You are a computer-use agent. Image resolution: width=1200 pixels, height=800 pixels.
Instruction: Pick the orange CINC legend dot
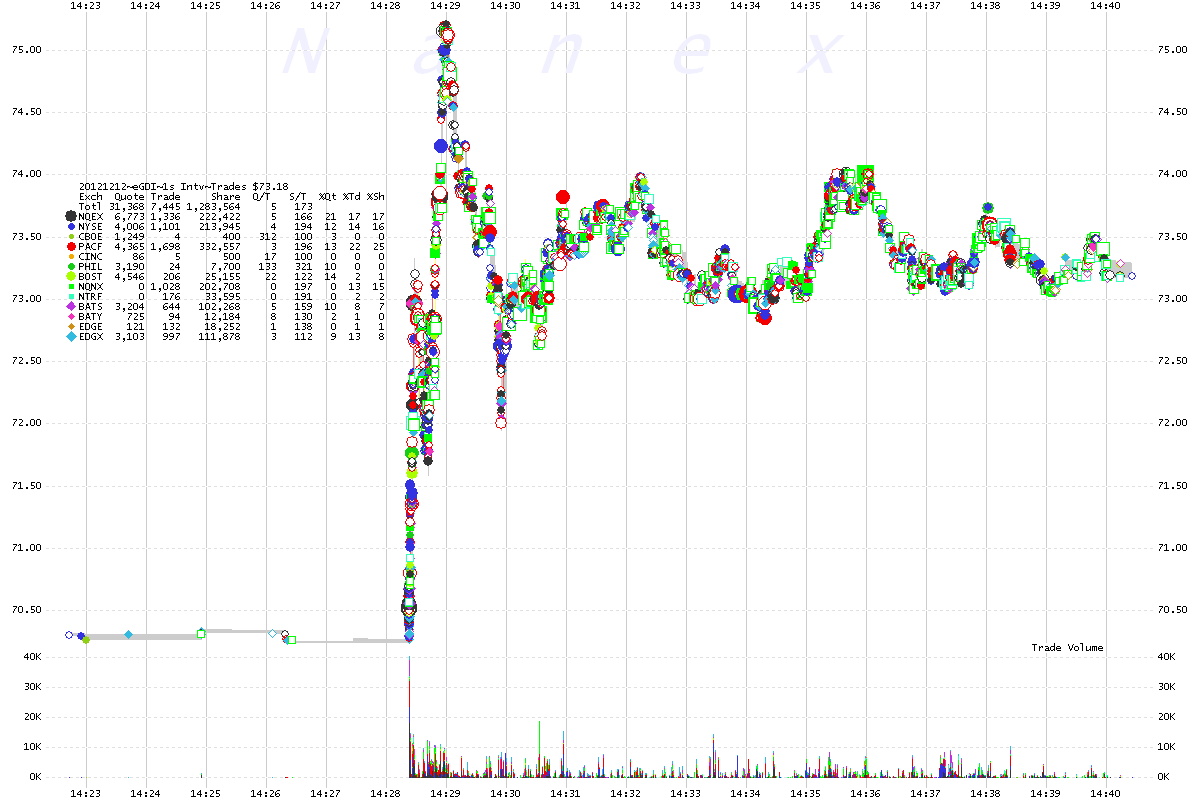click(x=70, y=256)
